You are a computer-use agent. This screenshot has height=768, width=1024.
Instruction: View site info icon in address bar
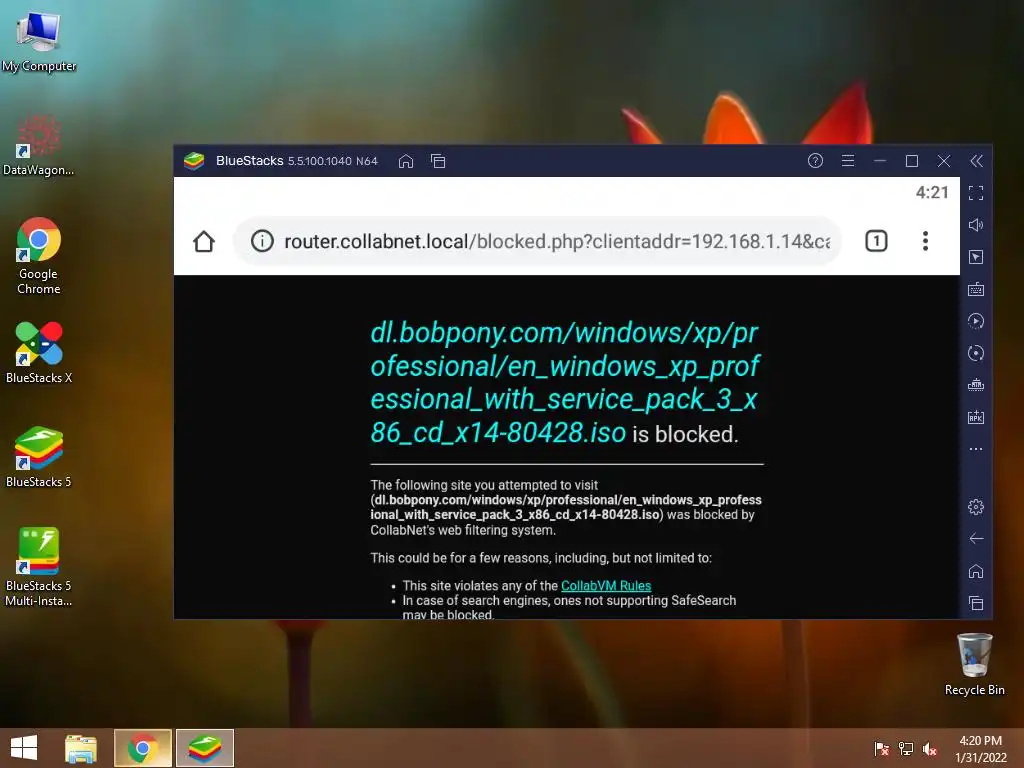coord(262,241)
